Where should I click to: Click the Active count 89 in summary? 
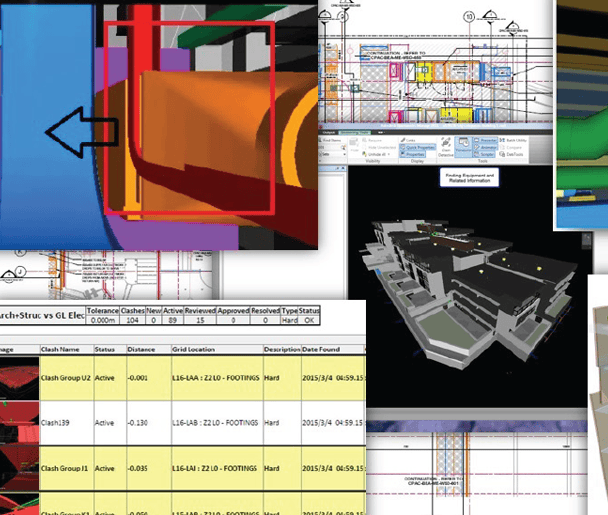pyautogui.click(x=173, y=320)
